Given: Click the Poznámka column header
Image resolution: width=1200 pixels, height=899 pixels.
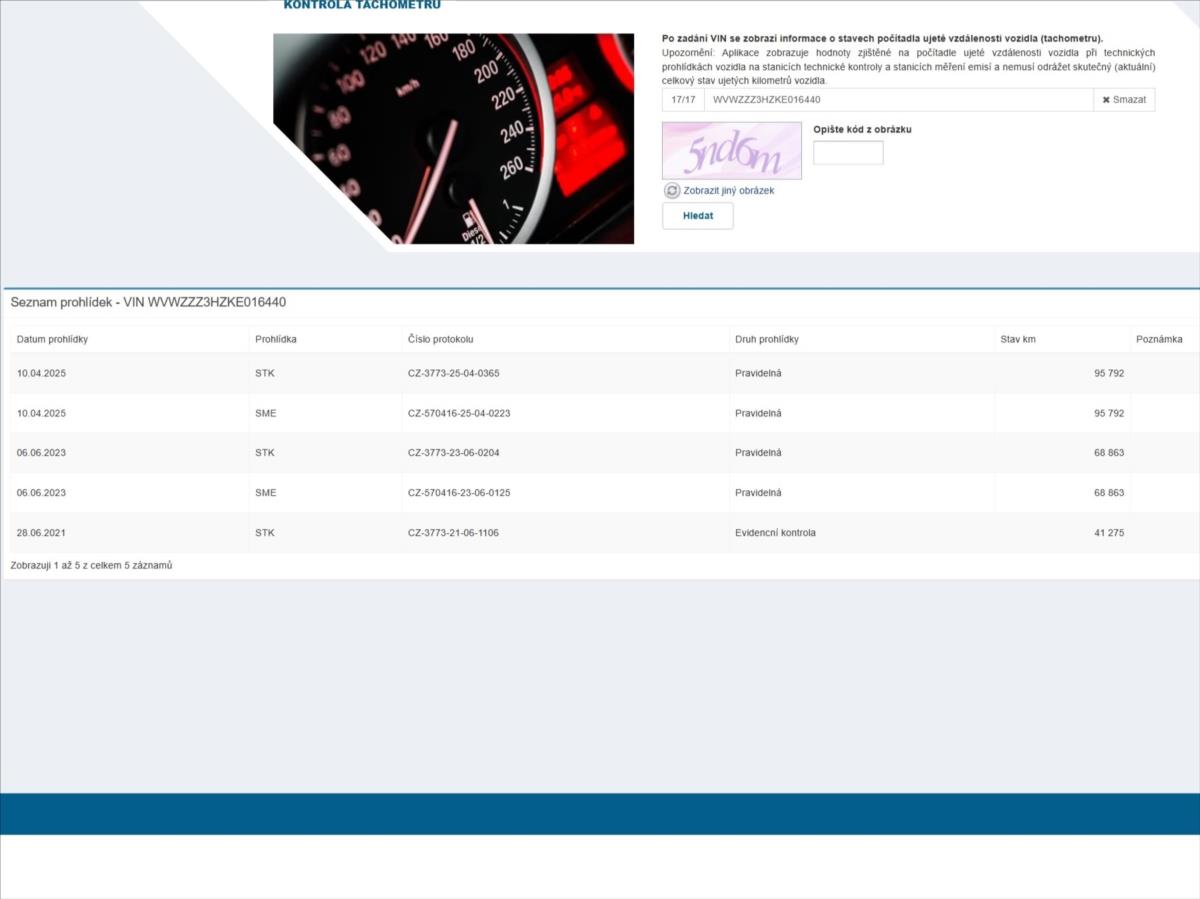Looking at the screenshot, I should point(1159,339).
